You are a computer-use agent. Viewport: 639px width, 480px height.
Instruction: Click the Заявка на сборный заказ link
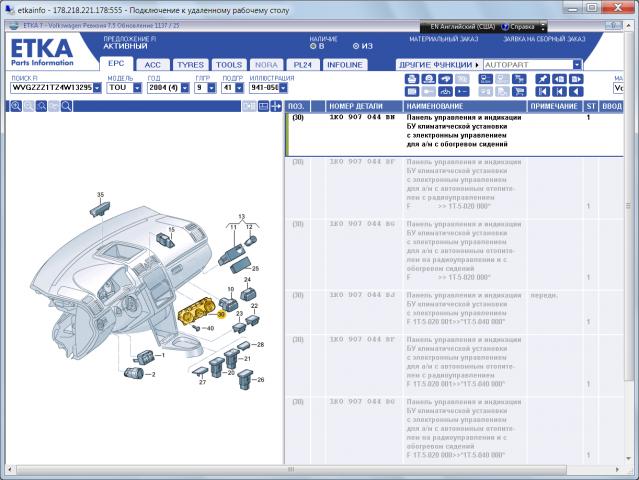tap(544, 39)
